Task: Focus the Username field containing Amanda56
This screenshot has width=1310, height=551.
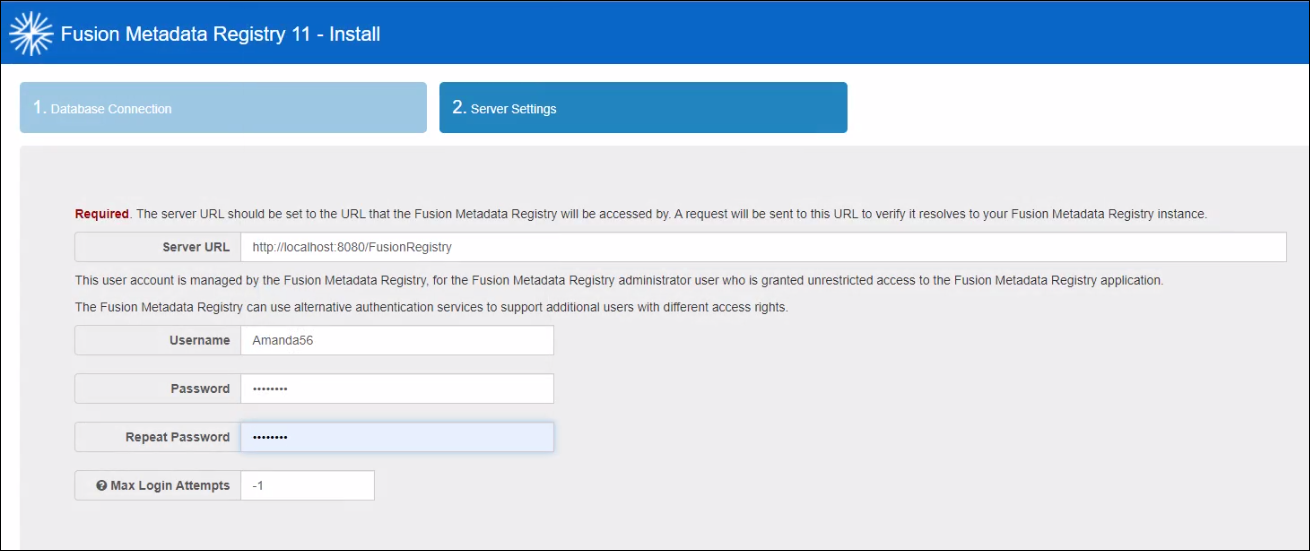Action: click(396, 341)
